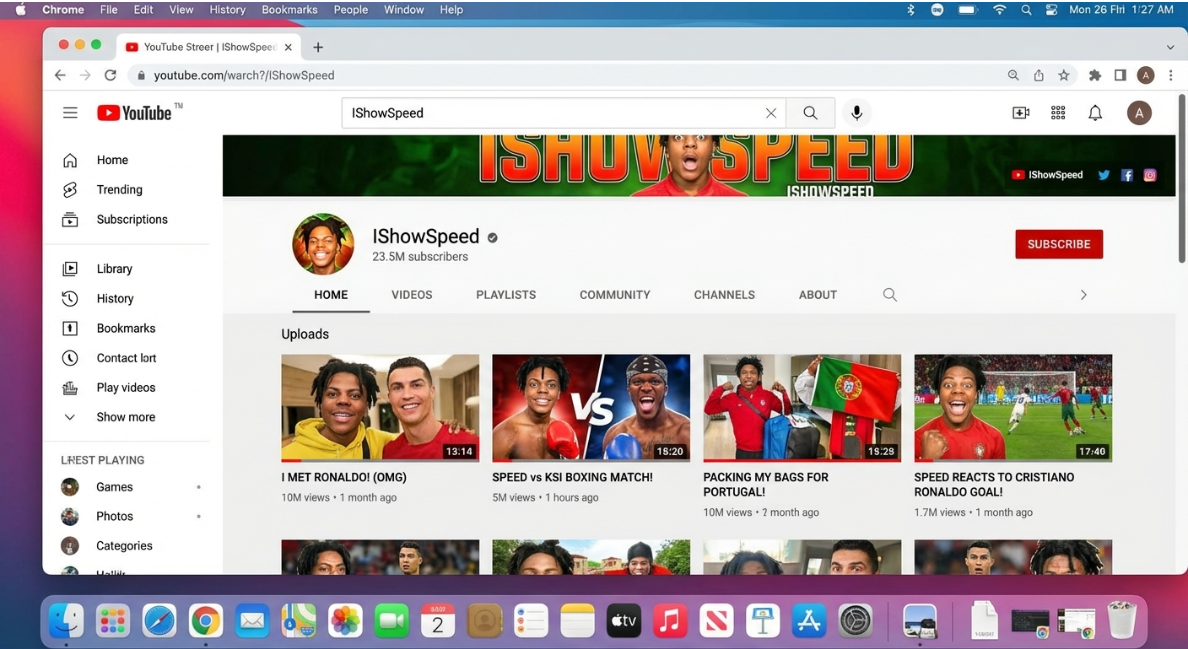The height and width of the screenshot is (649, 1188).
Task: Launch Apple Music from the Dock
Action: 670,622
